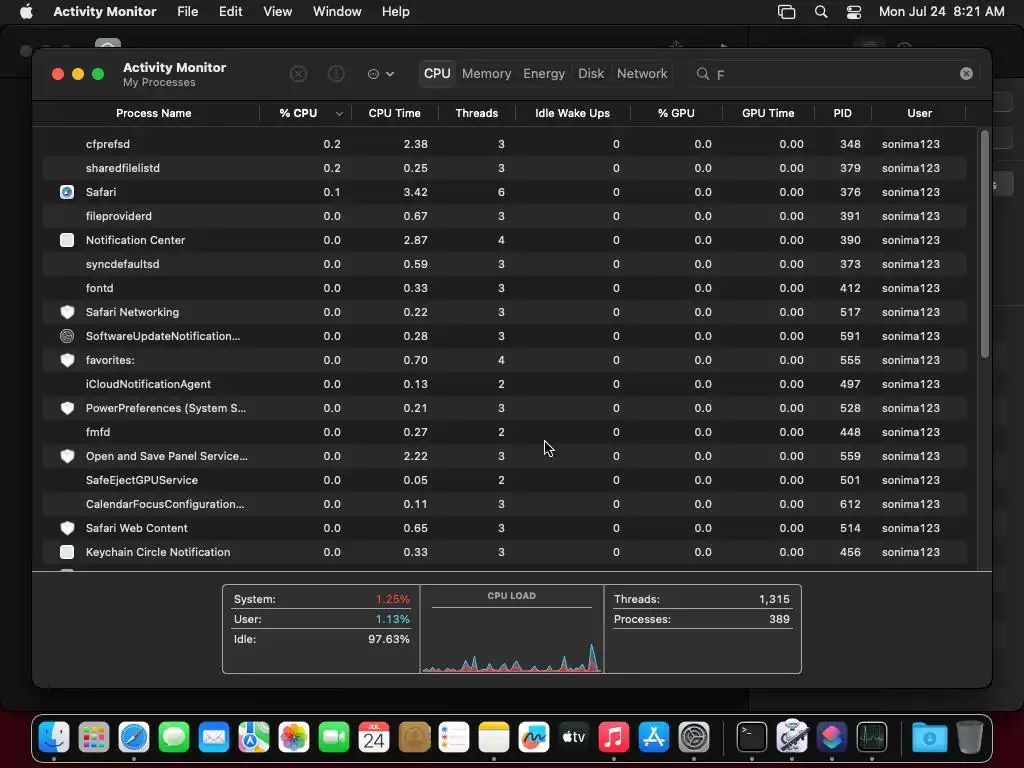Select the SafeEjectGPUService process
The image size is (1024, 768).
504,480
